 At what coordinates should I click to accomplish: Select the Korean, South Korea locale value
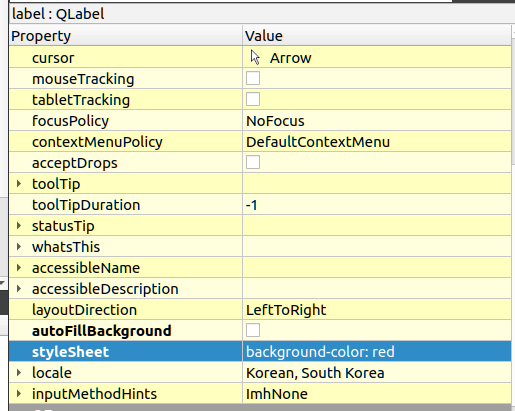315,373
